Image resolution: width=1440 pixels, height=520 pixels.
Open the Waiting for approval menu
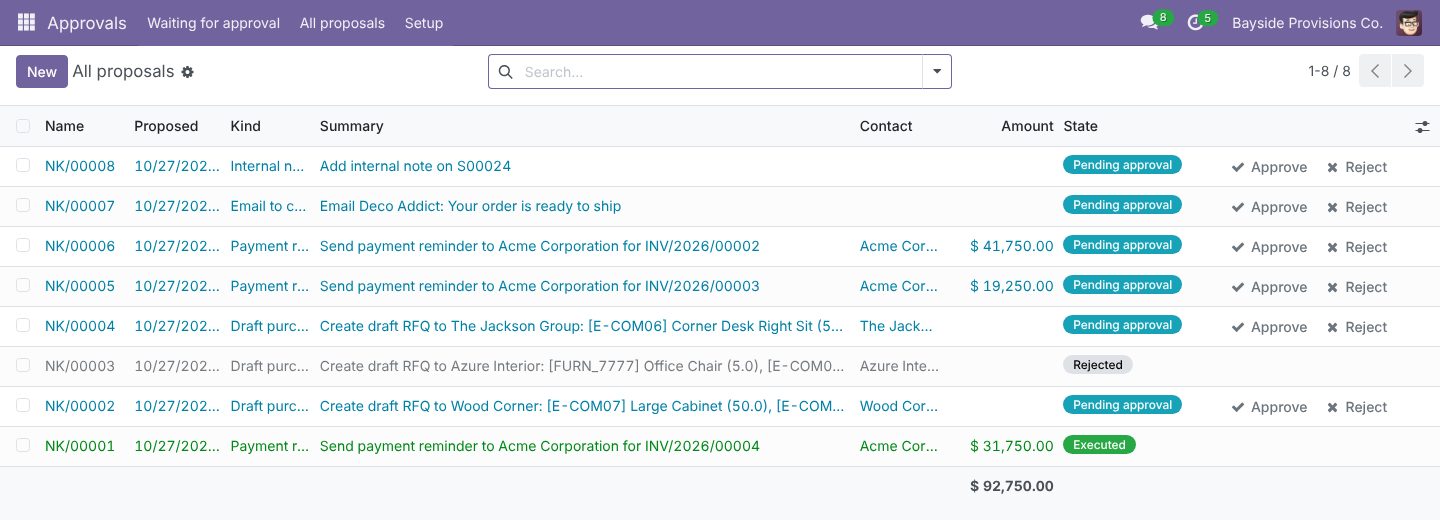pos(213,23)
